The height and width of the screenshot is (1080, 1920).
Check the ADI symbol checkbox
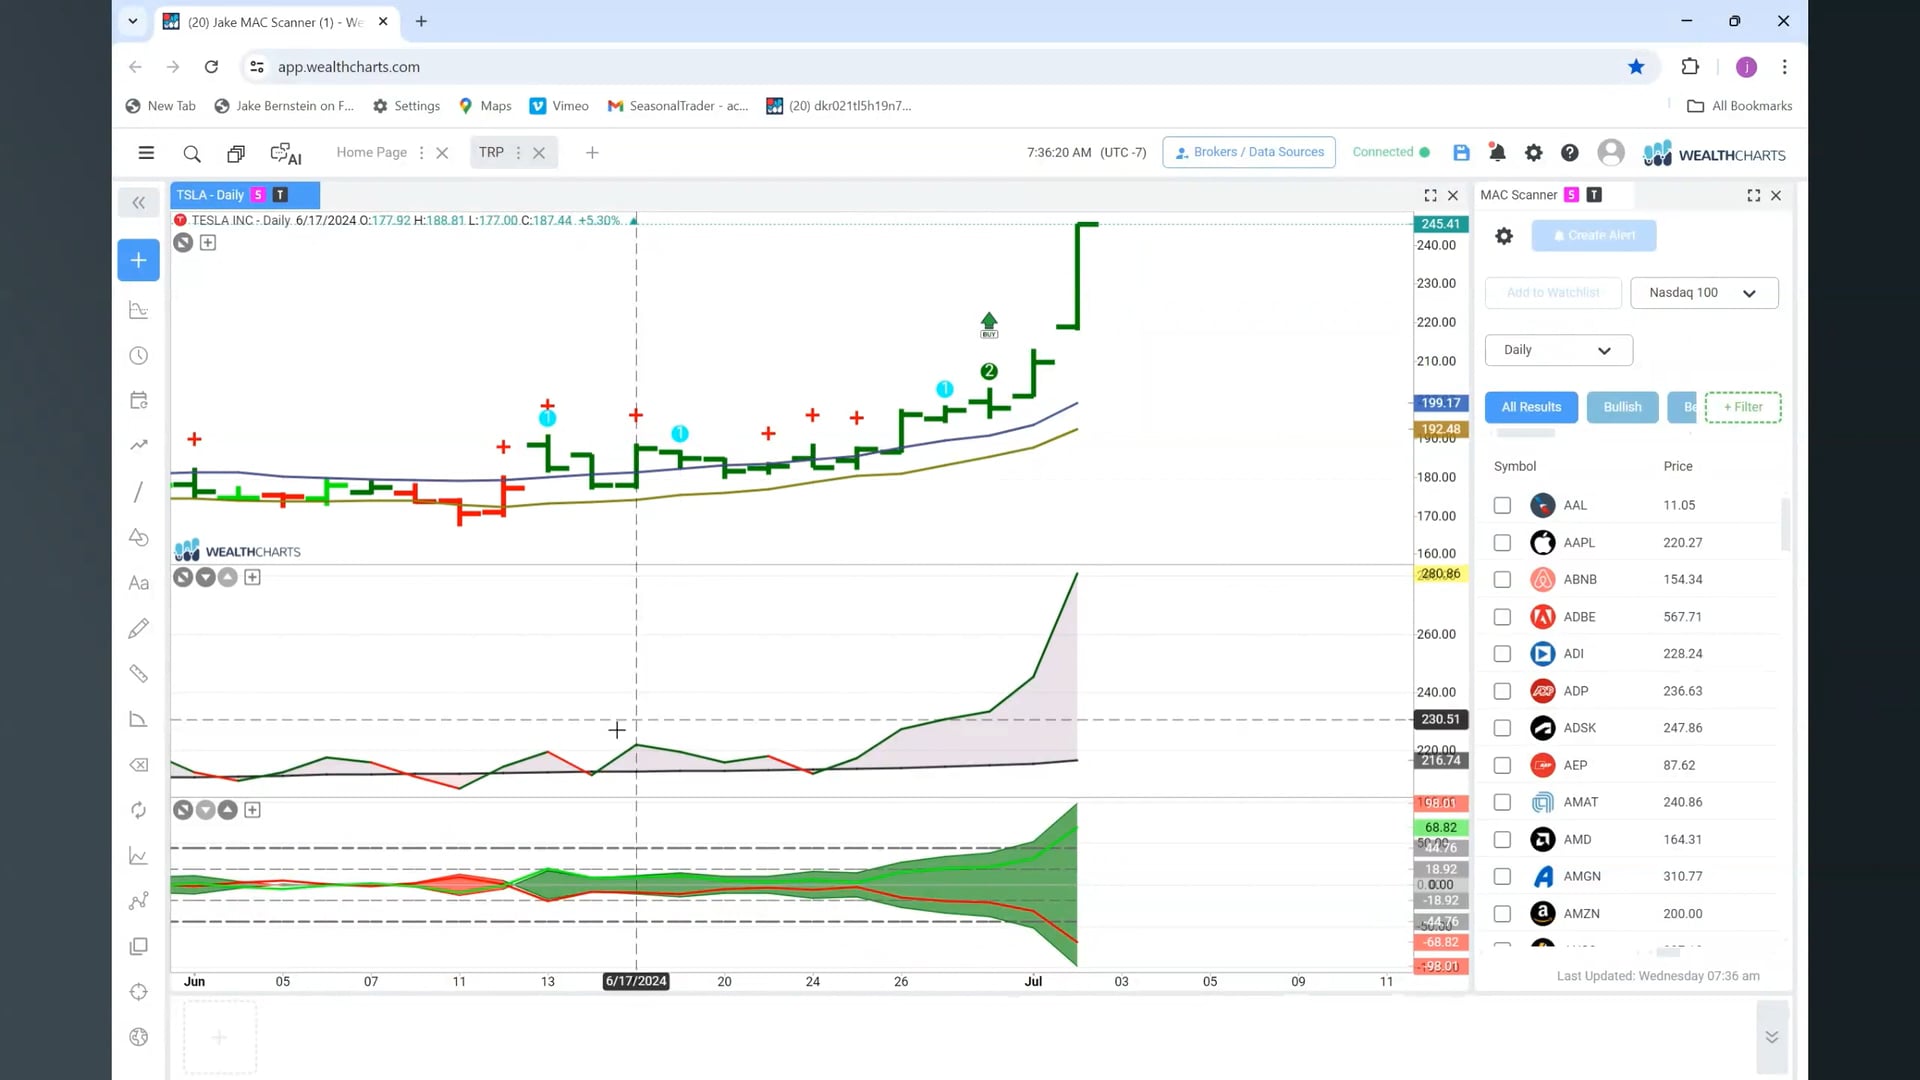[1502, 654]
